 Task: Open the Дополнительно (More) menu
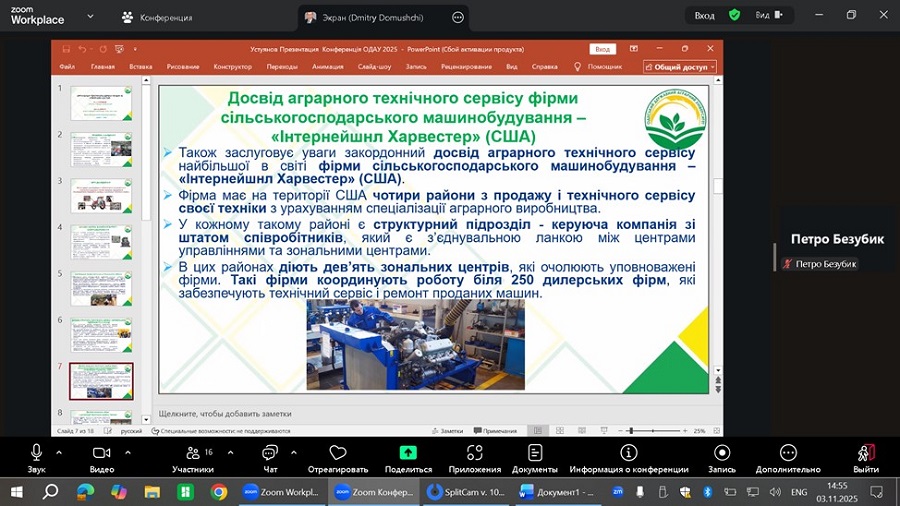coord(788,453)
